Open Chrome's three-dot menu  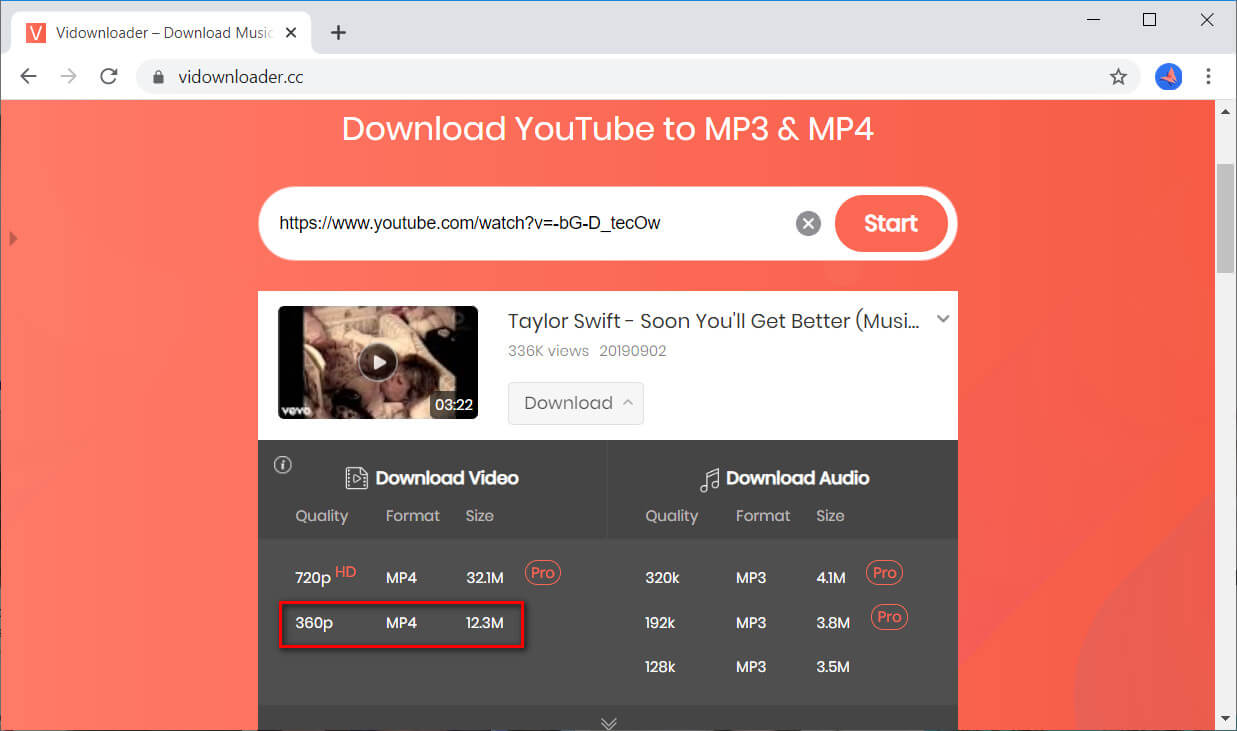[1209, 77]
